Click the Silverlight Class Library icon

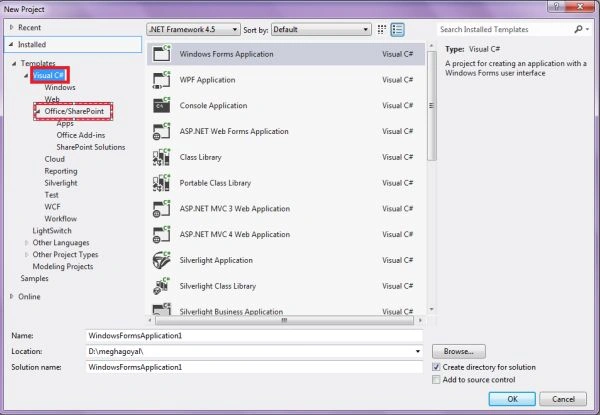tap(161, 286)
